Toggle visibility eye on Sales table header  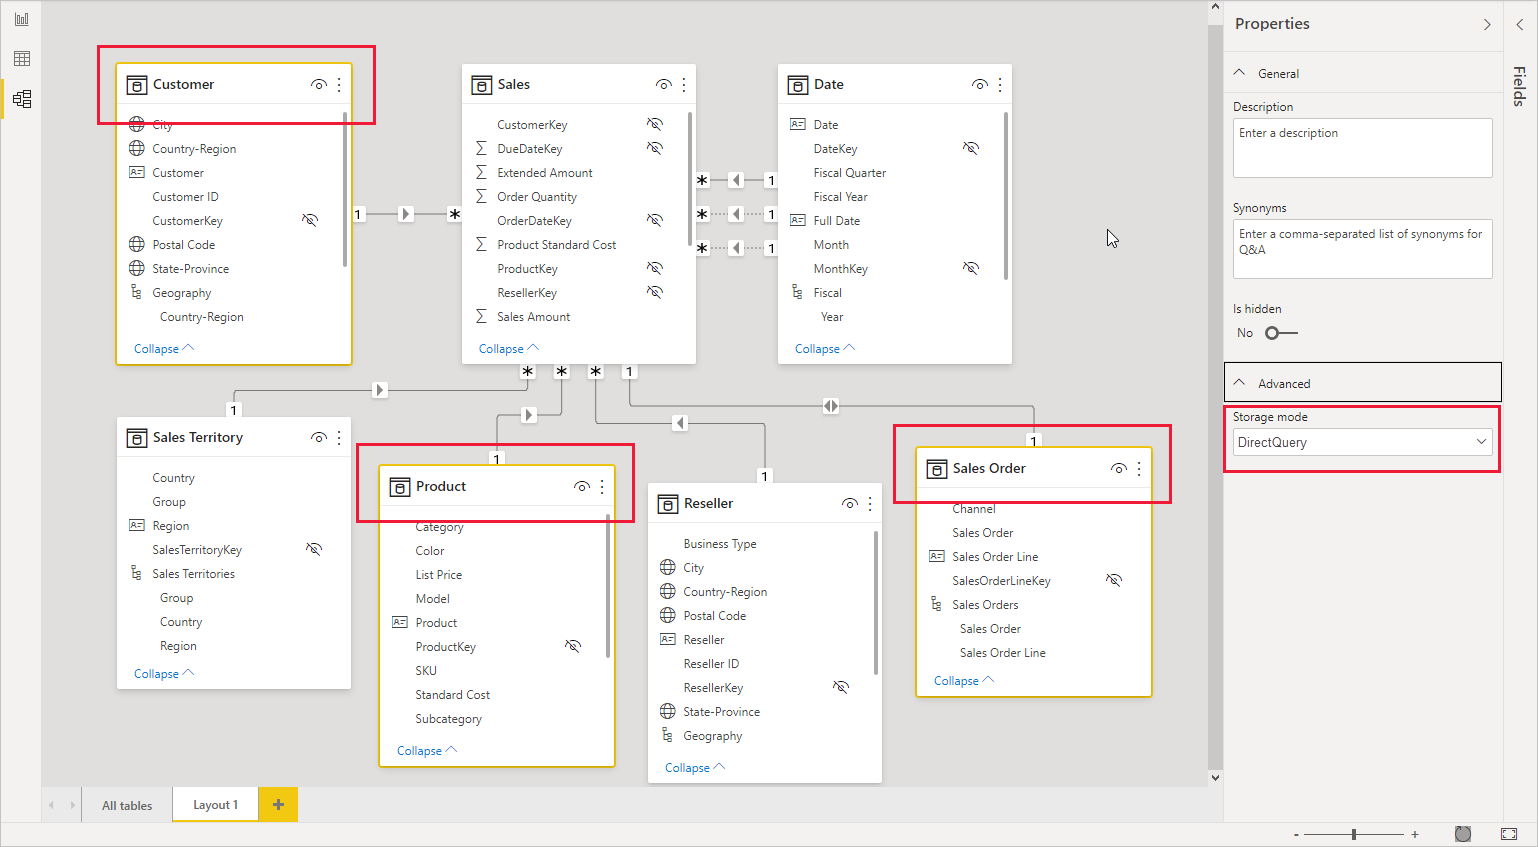(663, 85)
